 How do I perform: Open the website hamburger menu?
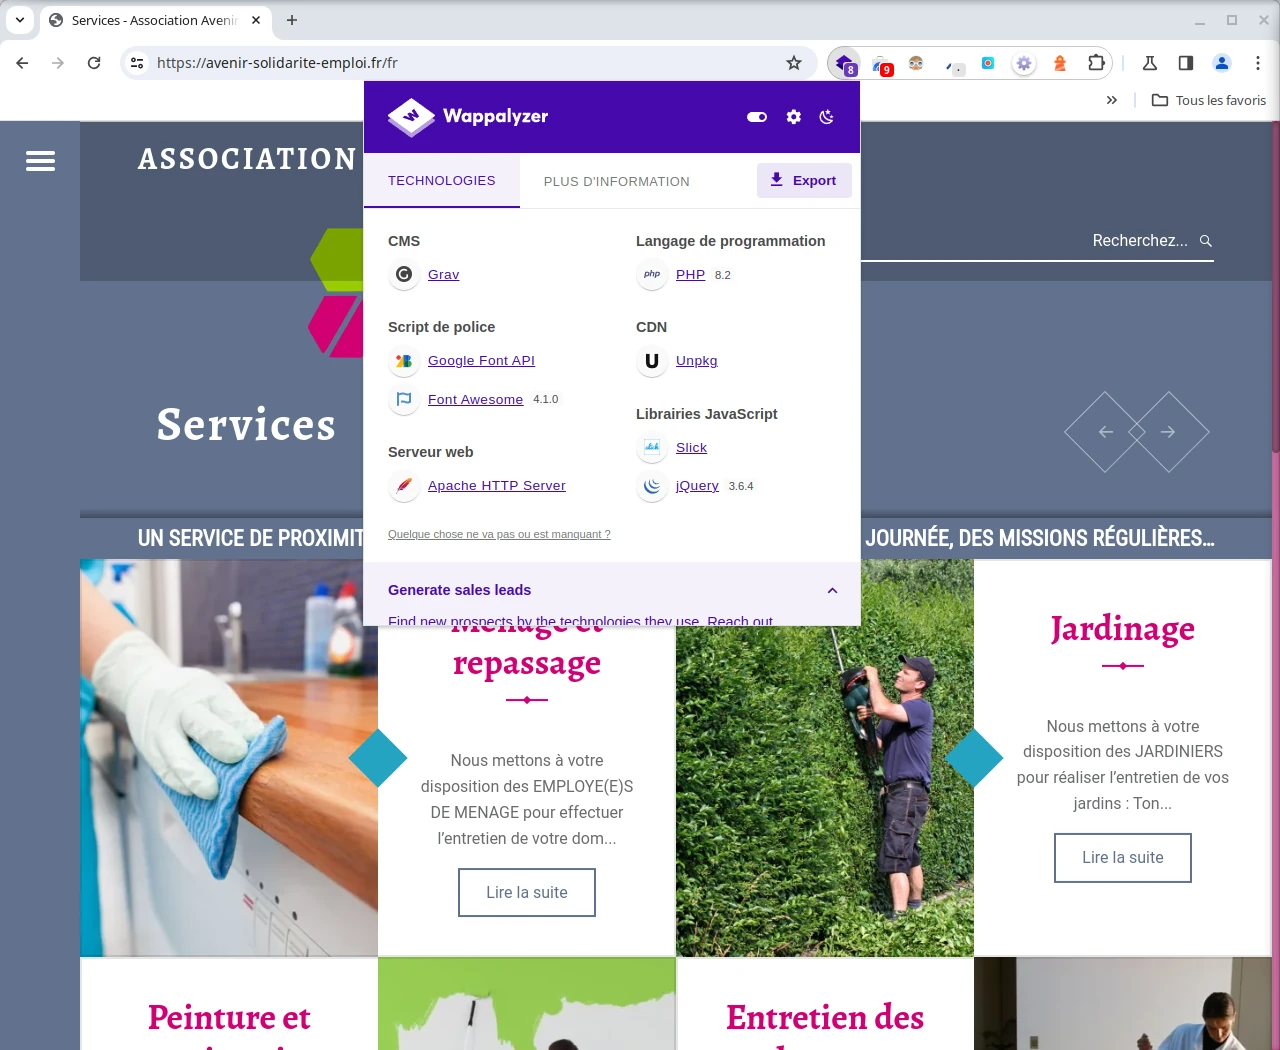[40, 161]
